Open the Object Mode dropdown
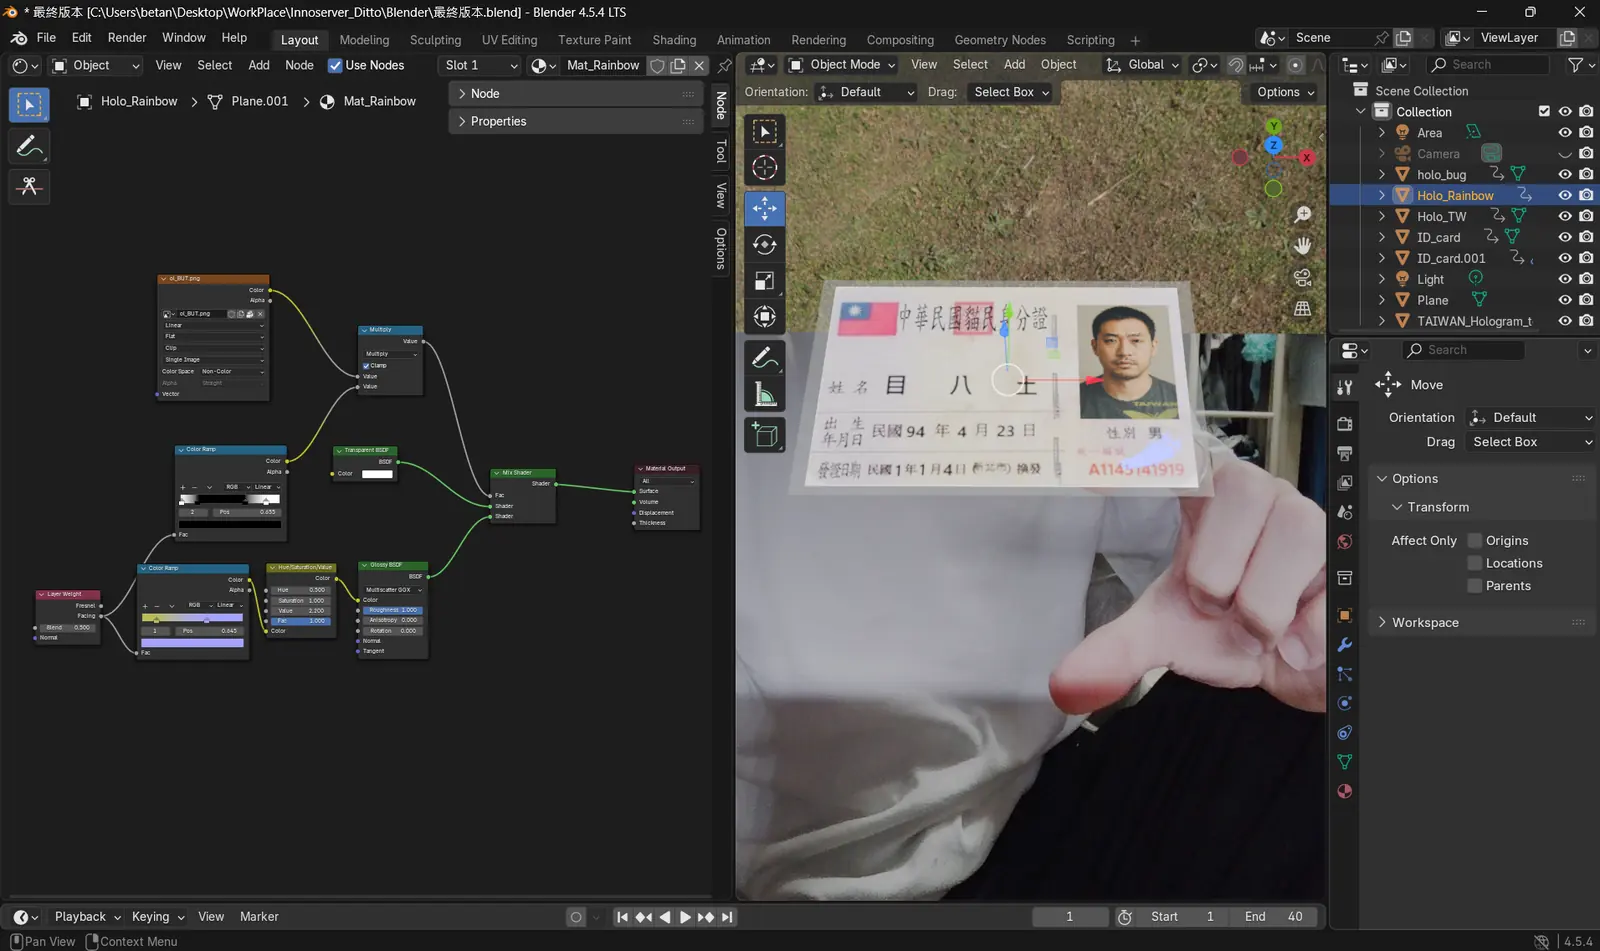Viewport: 1600px width, 951px height. point(842,65)
